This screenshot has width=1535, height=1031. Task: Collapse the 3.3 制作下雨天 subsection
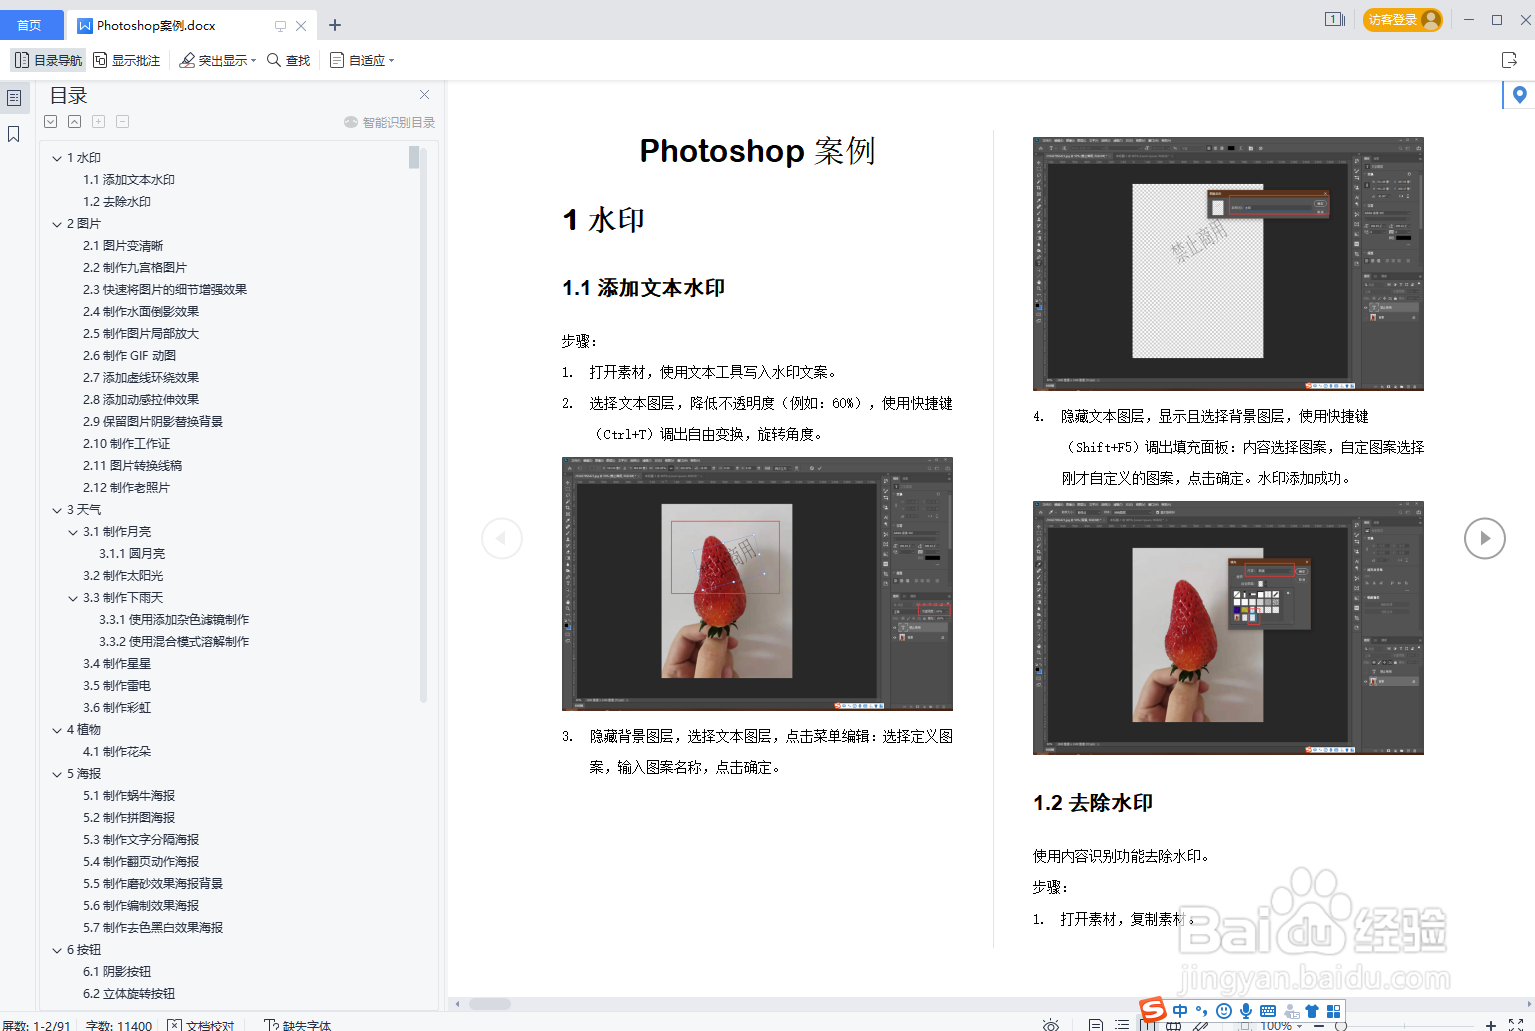pyautogui.click(x=73, y=598)
